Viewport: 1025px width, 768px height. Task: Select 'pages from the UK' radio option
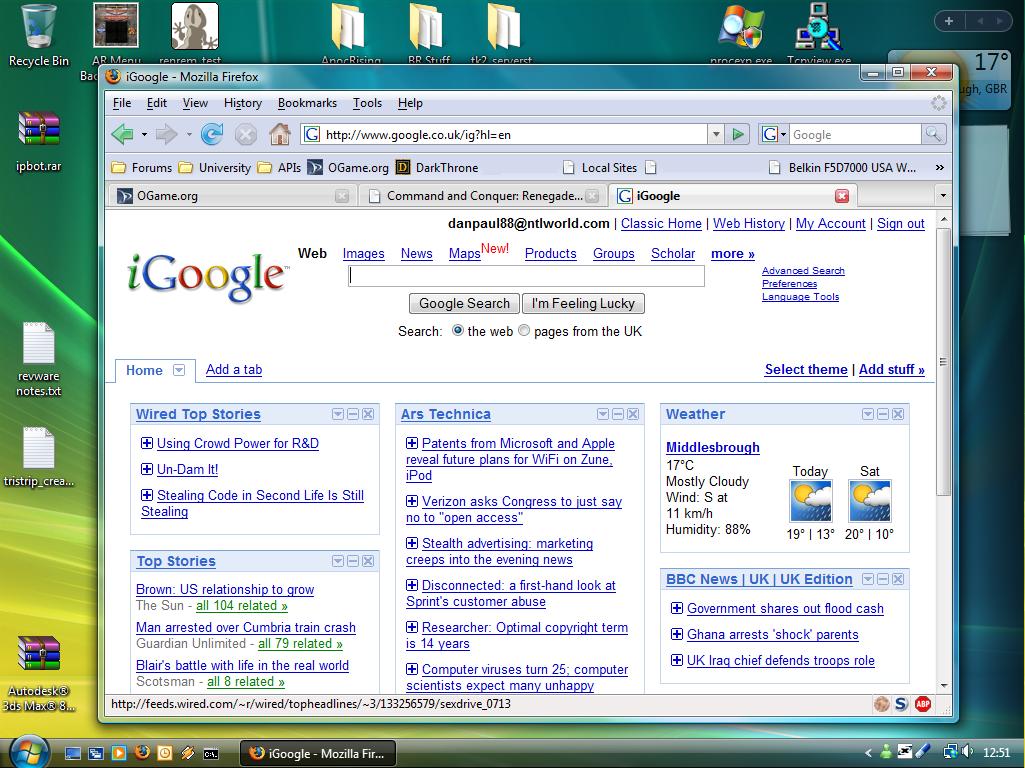coord(524,331)
